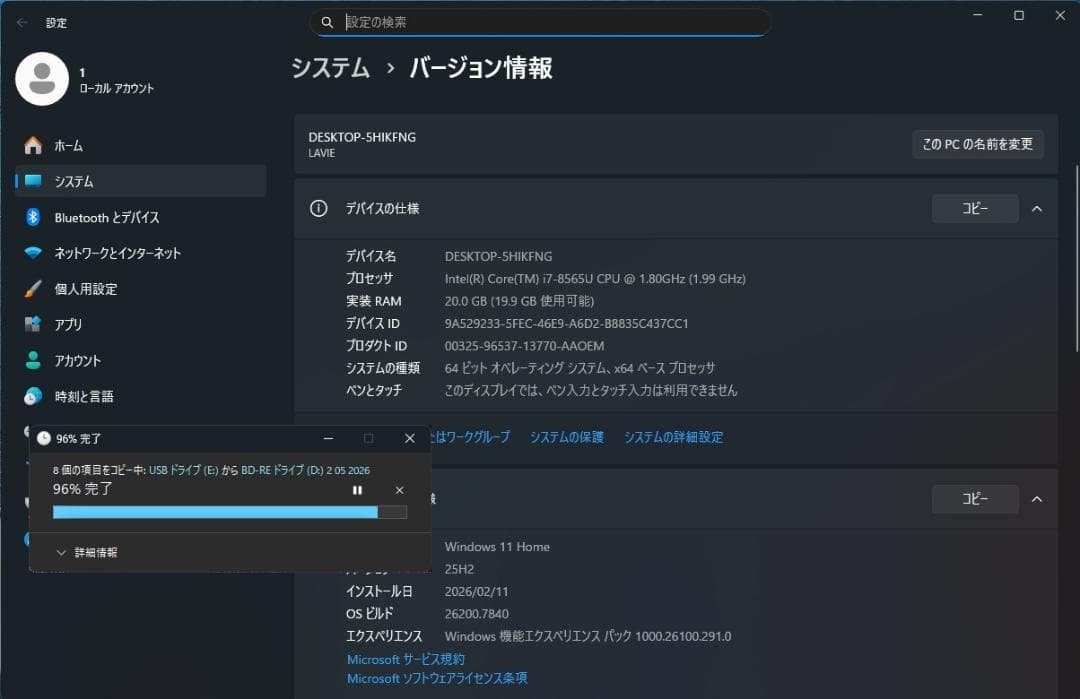This screenshot has height=699, width=1080.
Task: Click USB ドライブ (E:) source link
Action: click(x=183, y=470)
